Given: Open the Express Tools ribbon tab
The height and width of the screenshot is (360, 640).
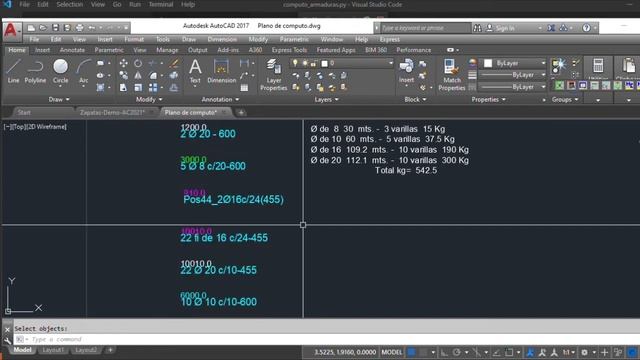Looking at the screenshot, I should coord(289,50).
